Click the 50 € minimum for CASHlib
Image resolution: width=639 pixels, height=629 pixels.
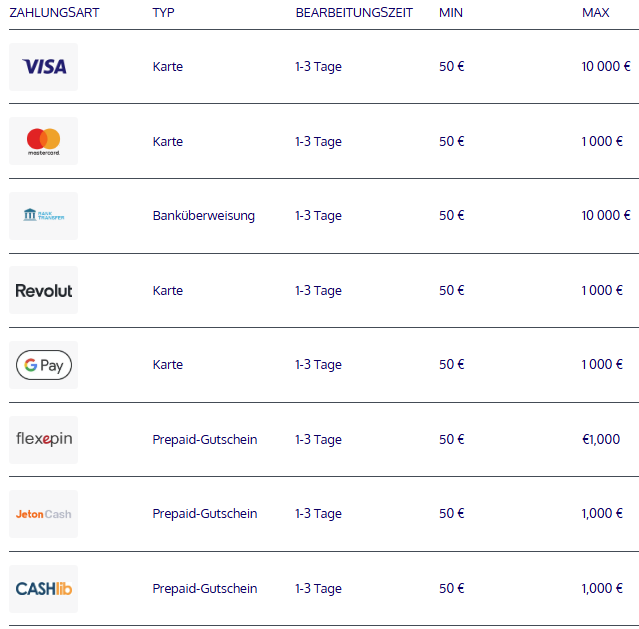[x=452, y=588]
